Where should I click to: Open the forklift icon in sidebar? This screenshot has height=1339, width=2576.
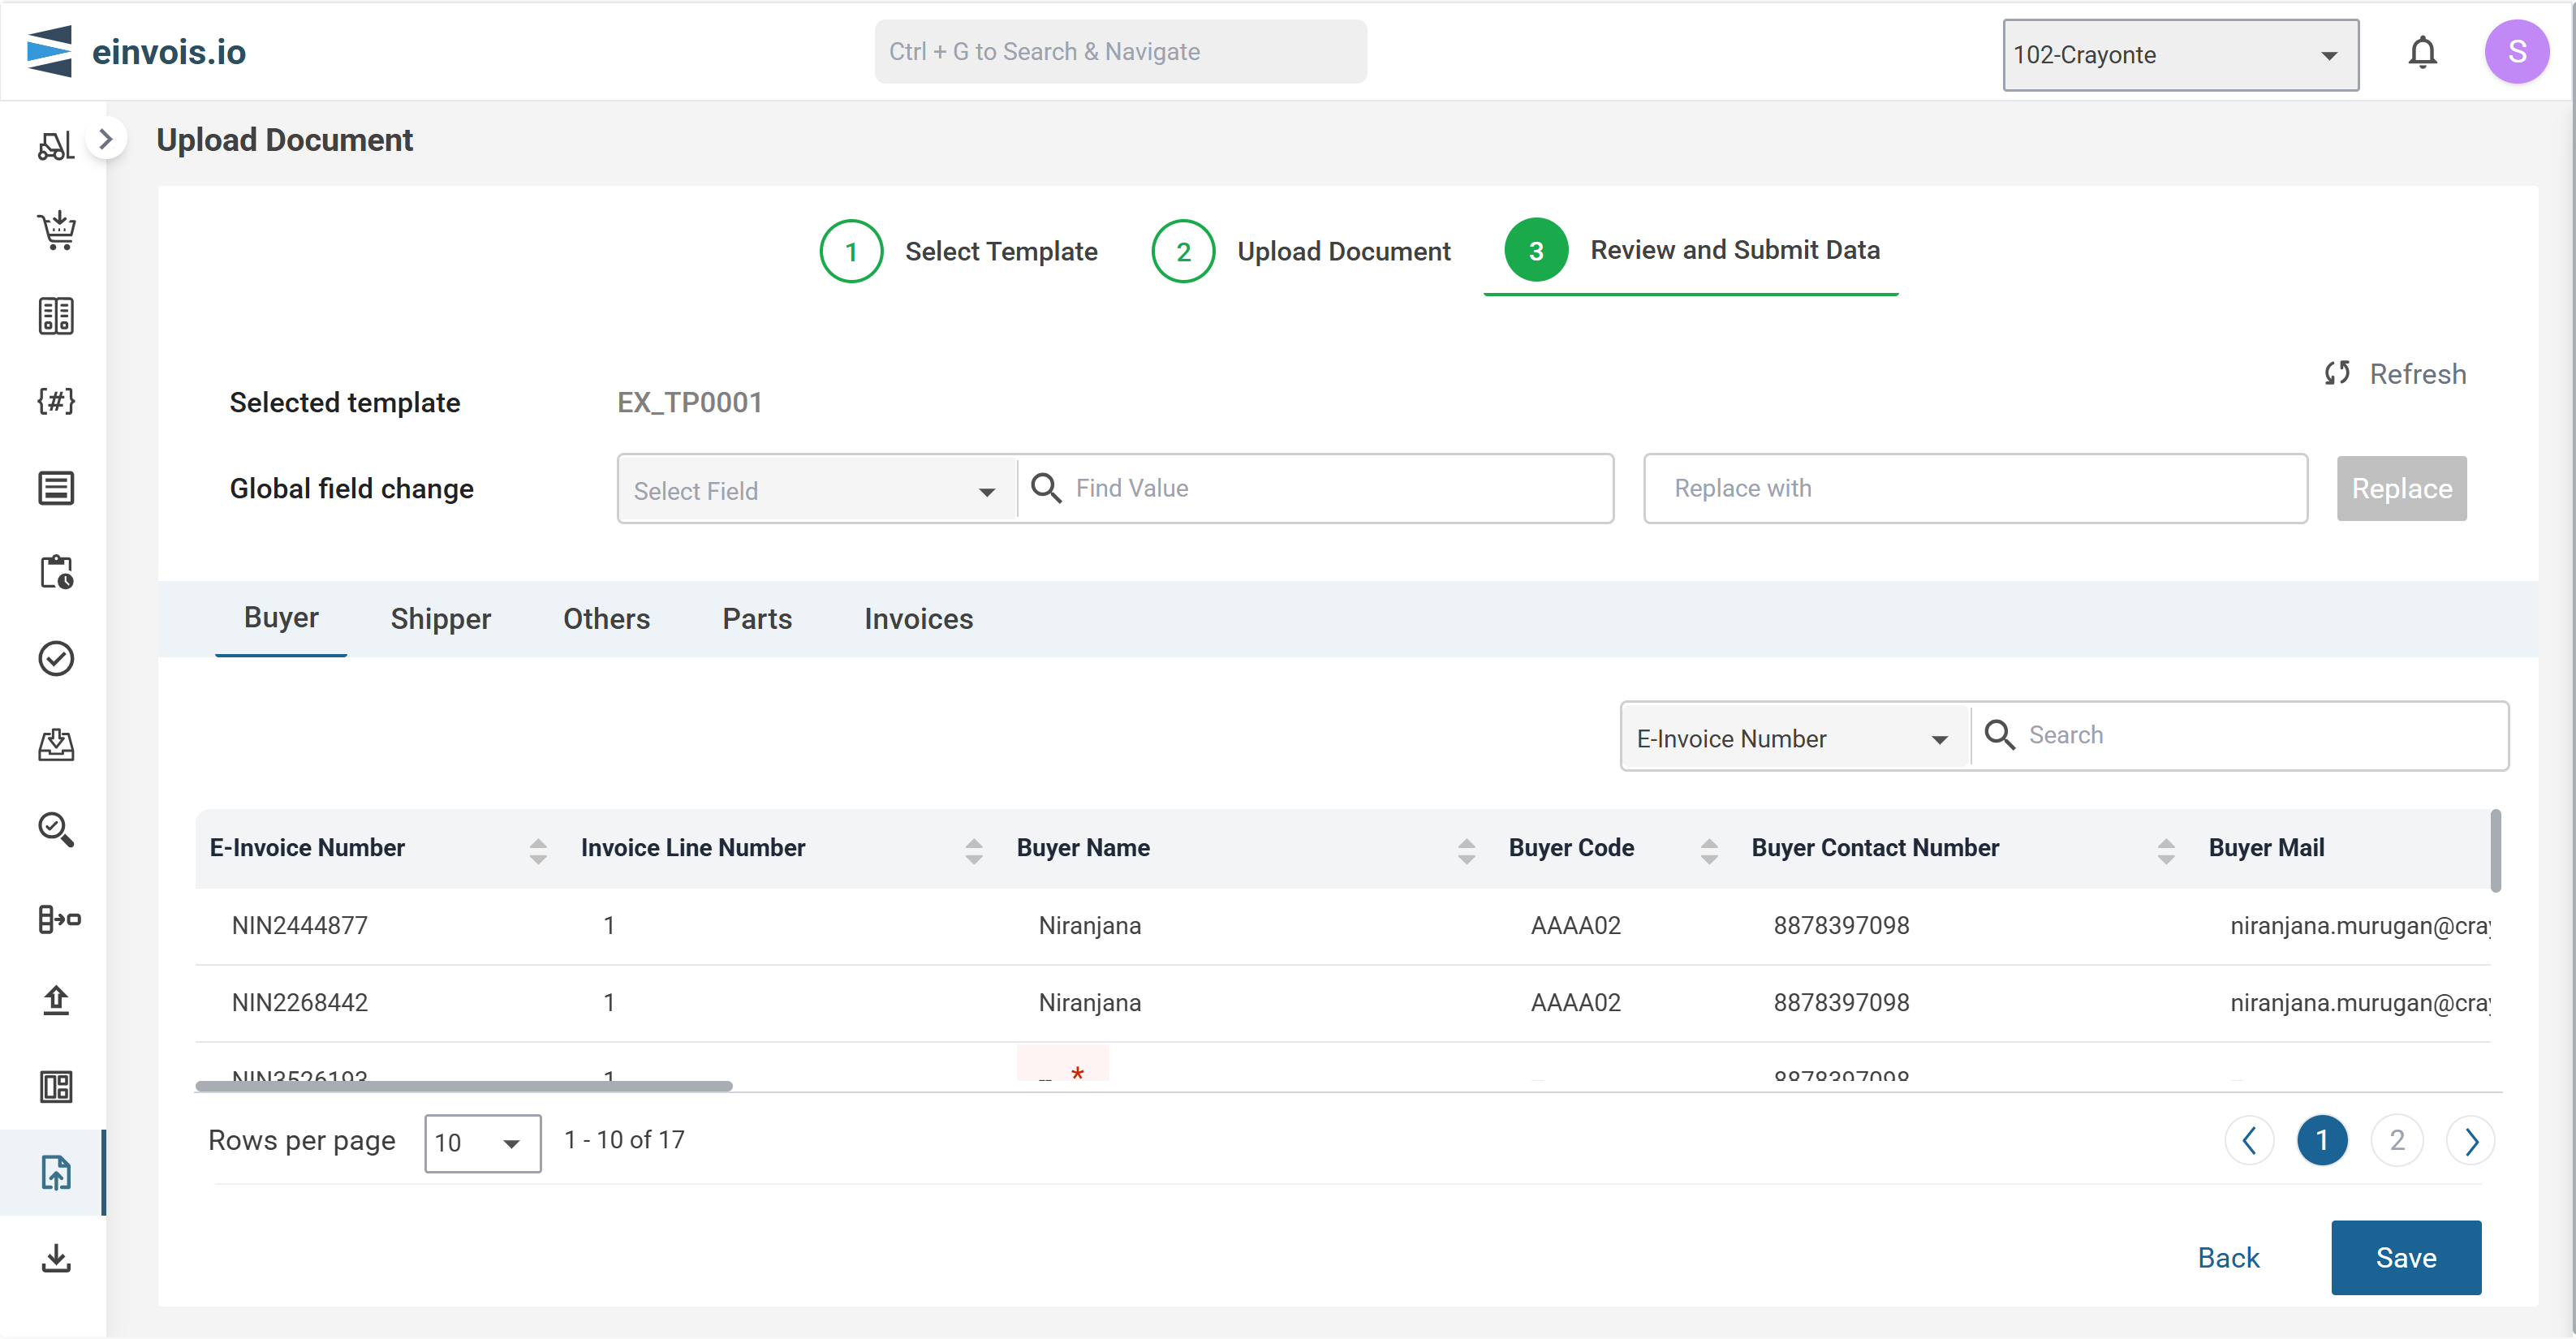tap(55, 146)
